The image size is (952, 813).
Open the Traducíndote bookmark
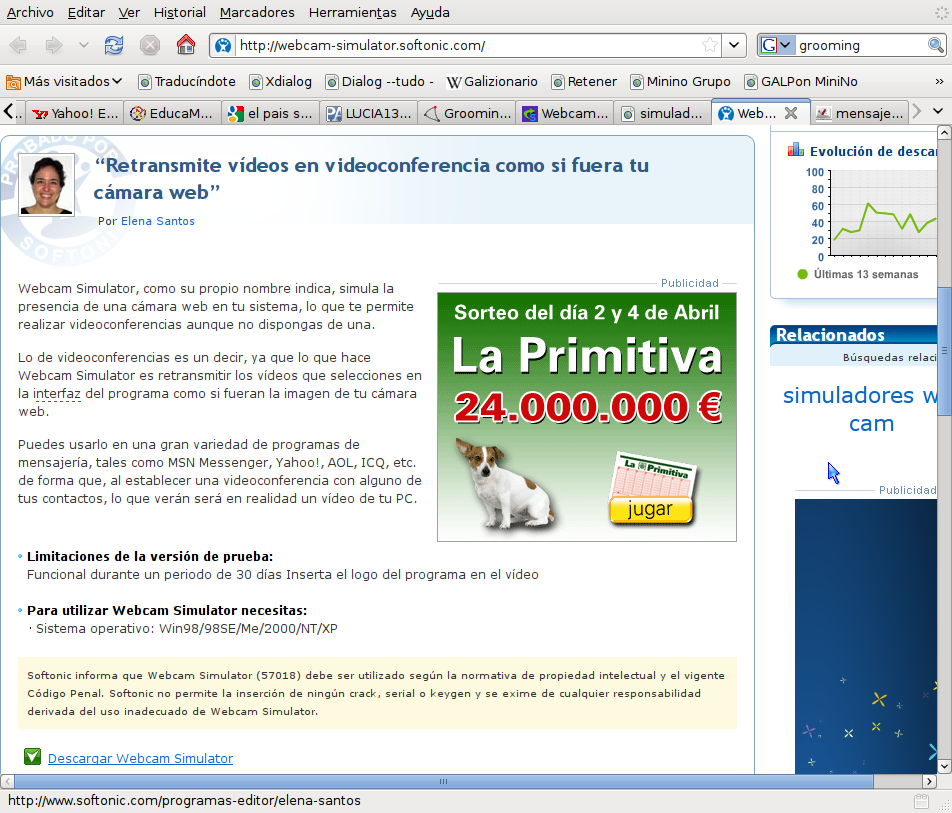pos(187,81)
